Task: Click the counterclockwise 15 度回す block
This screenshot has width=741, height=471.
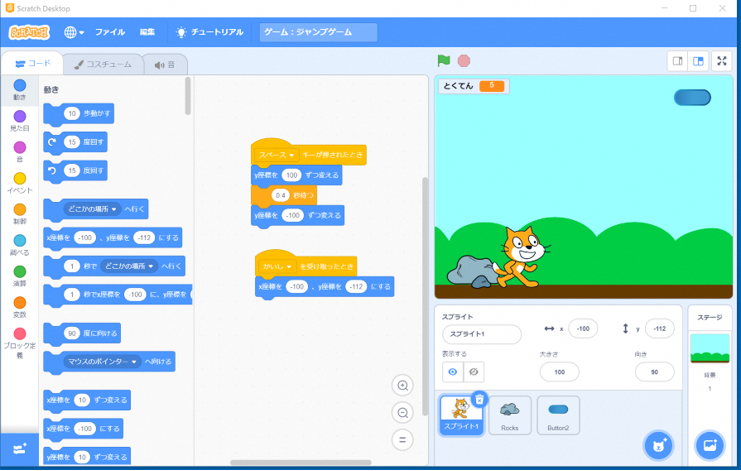Action: point(75,171)
